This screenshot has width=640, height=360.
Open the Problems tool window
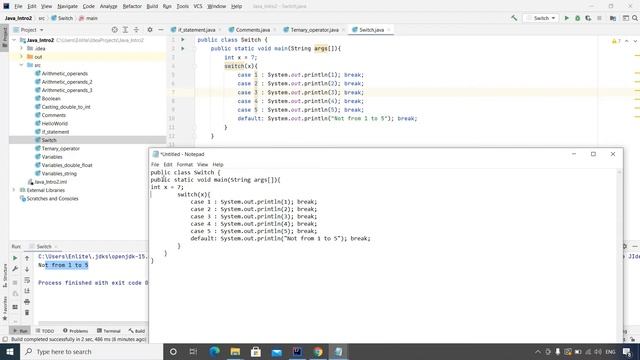[x=76, y=331]
